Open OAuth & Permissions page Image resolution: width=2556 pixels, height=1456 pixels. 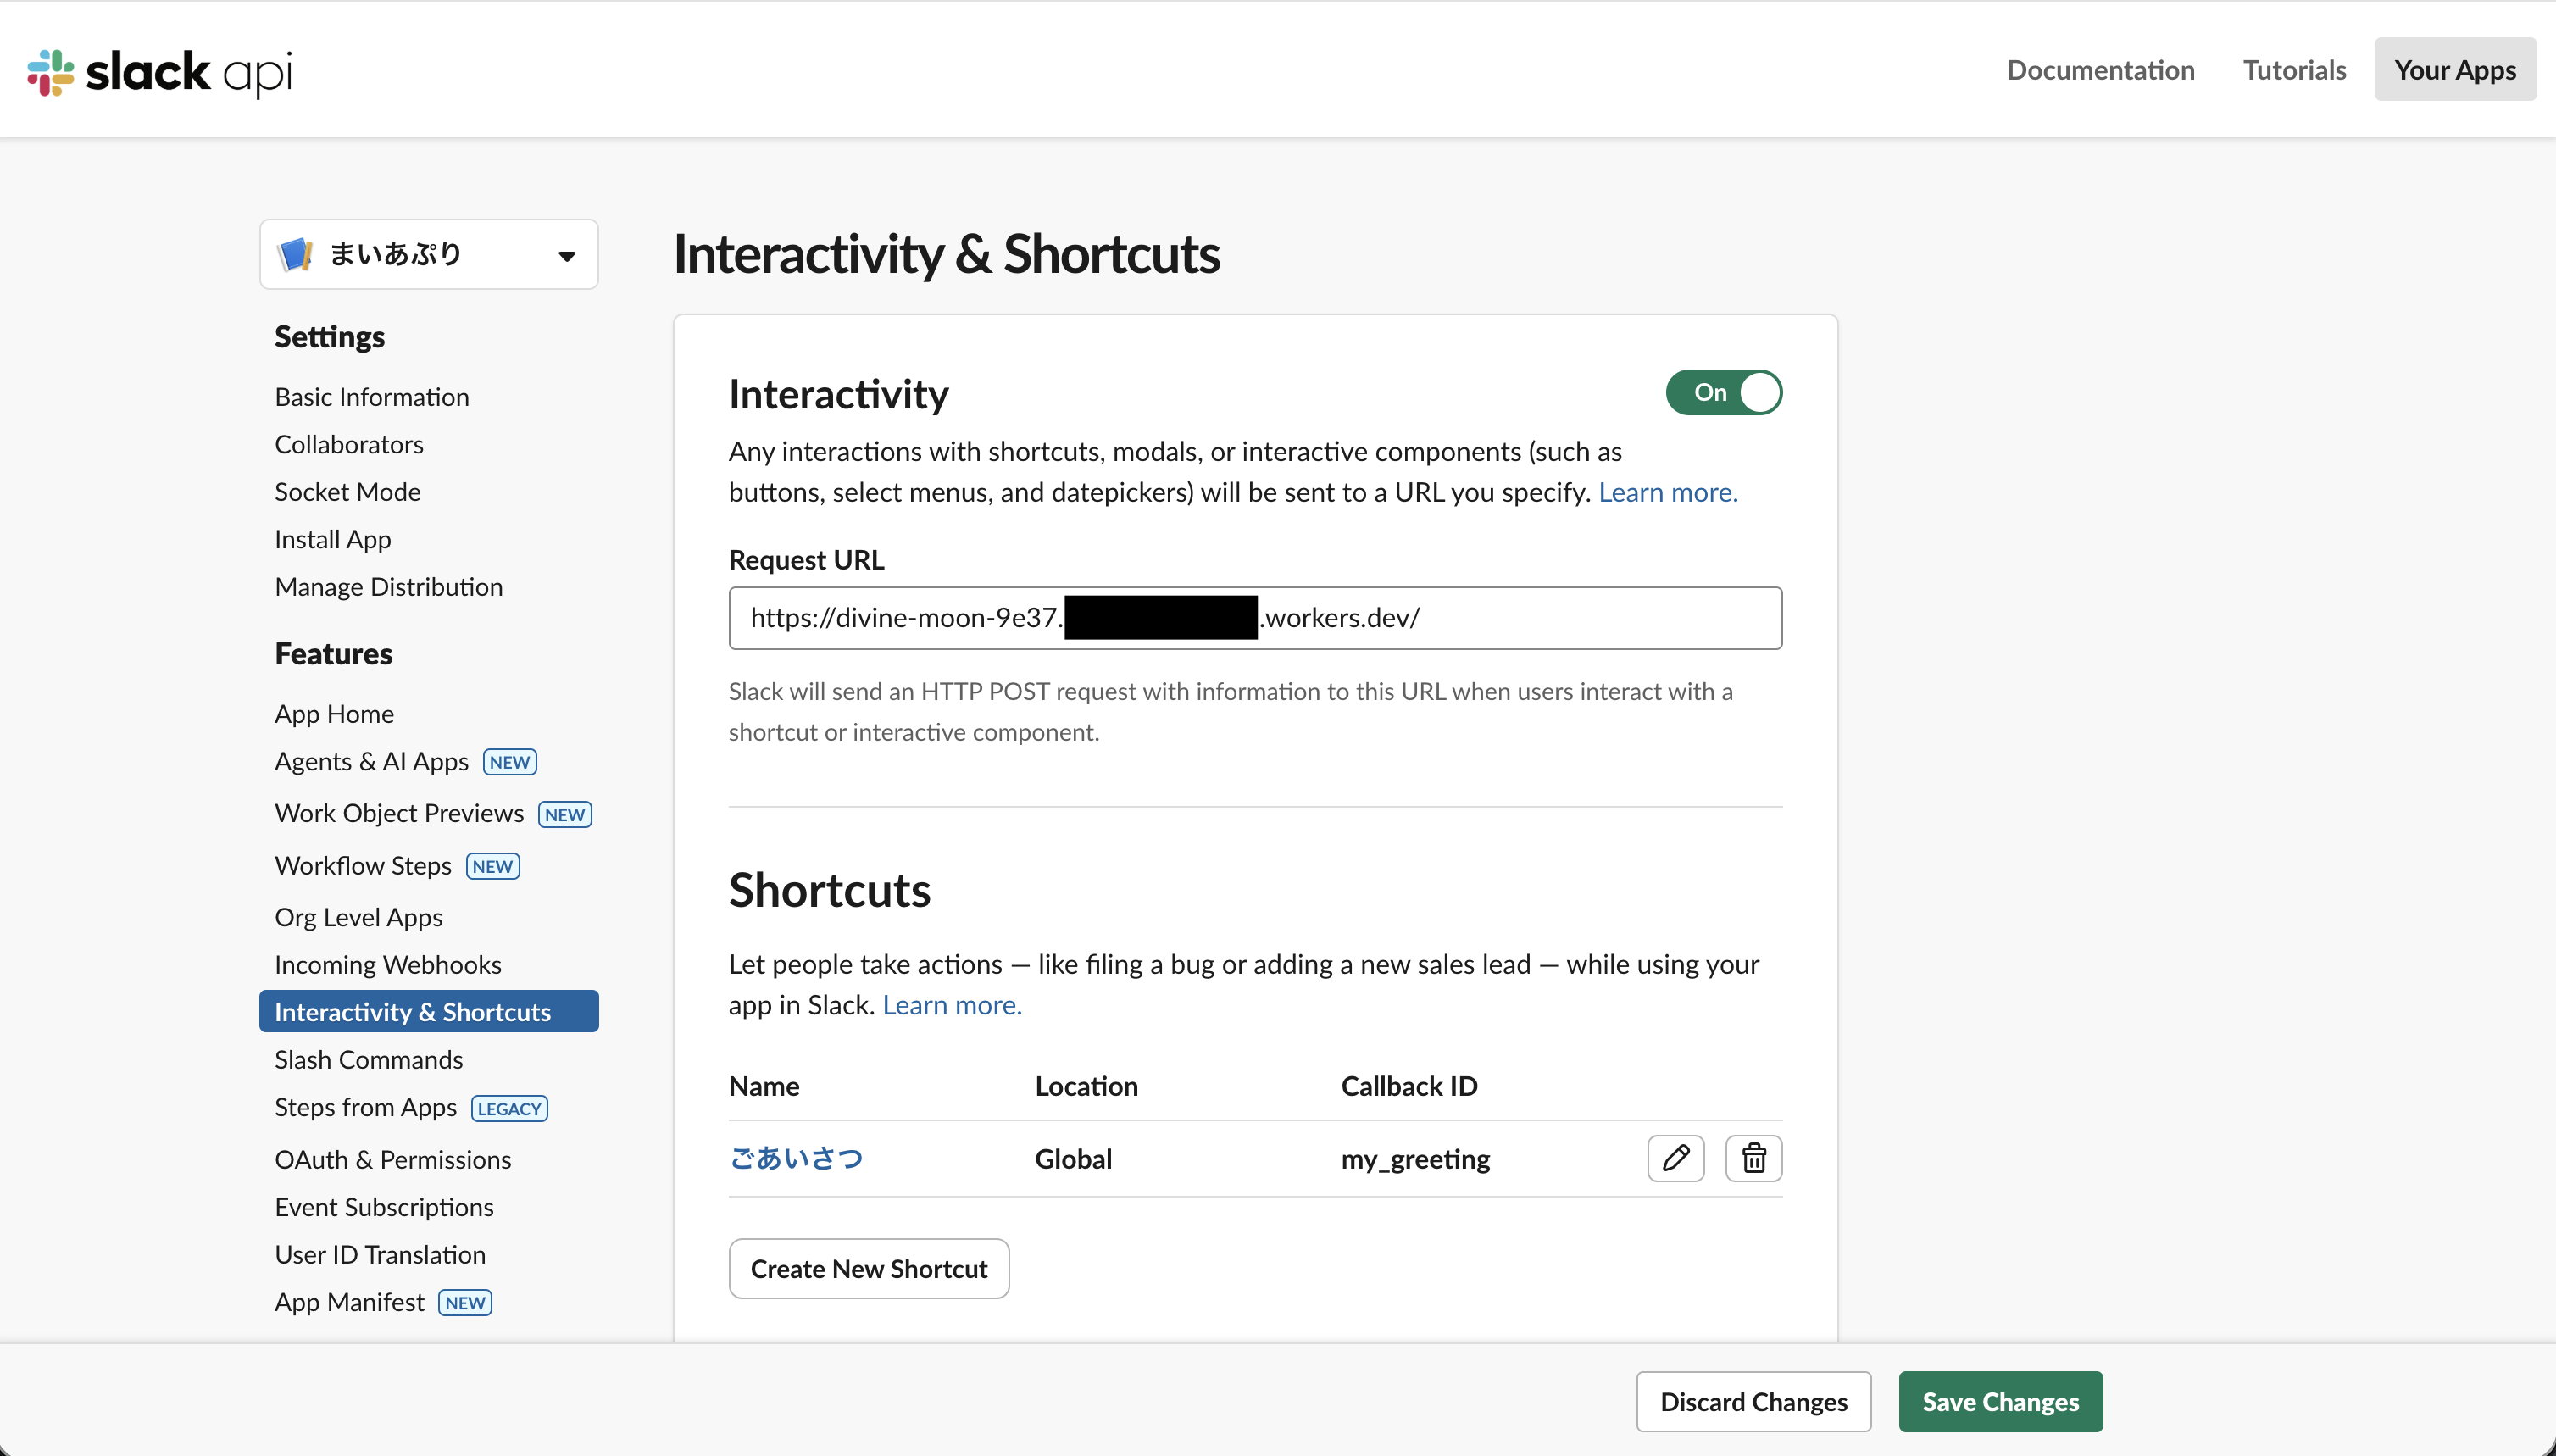click(392, 1159)
